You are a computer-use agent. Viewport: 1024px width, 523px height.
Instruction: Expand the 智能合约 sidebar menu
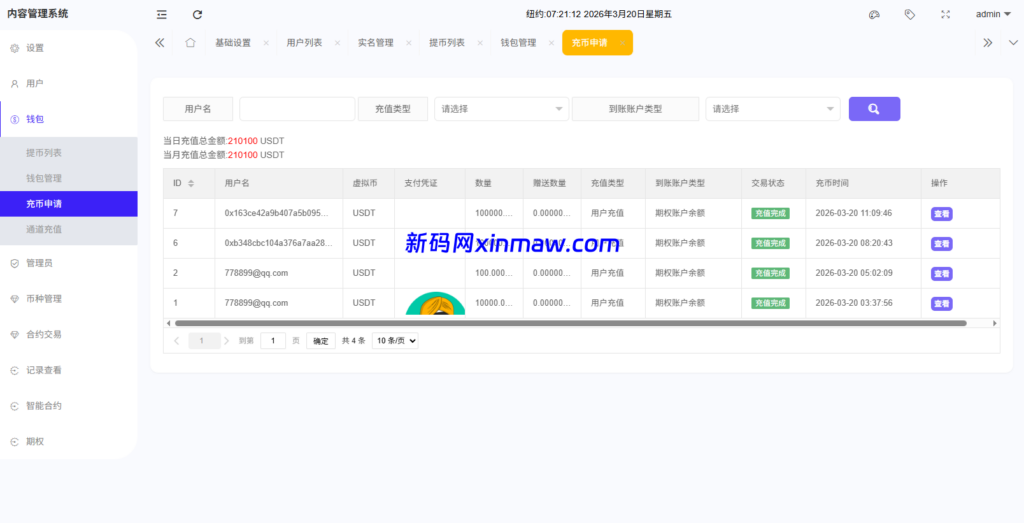(x=69, y=405)
